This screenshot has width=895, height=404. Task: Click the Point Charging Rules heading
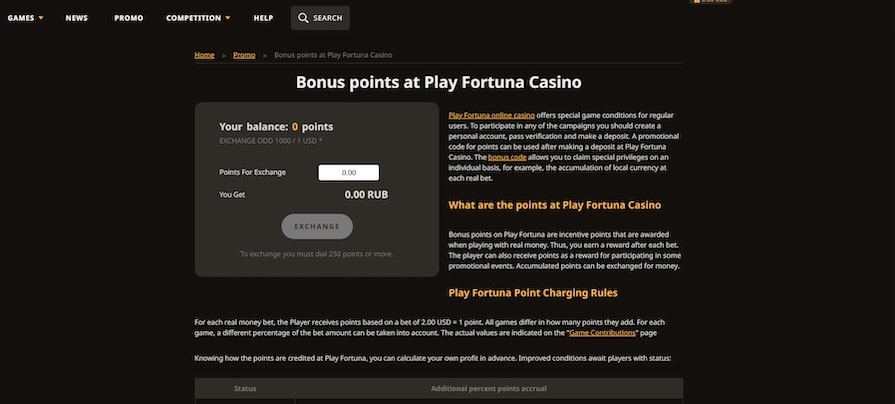(533, 293)
